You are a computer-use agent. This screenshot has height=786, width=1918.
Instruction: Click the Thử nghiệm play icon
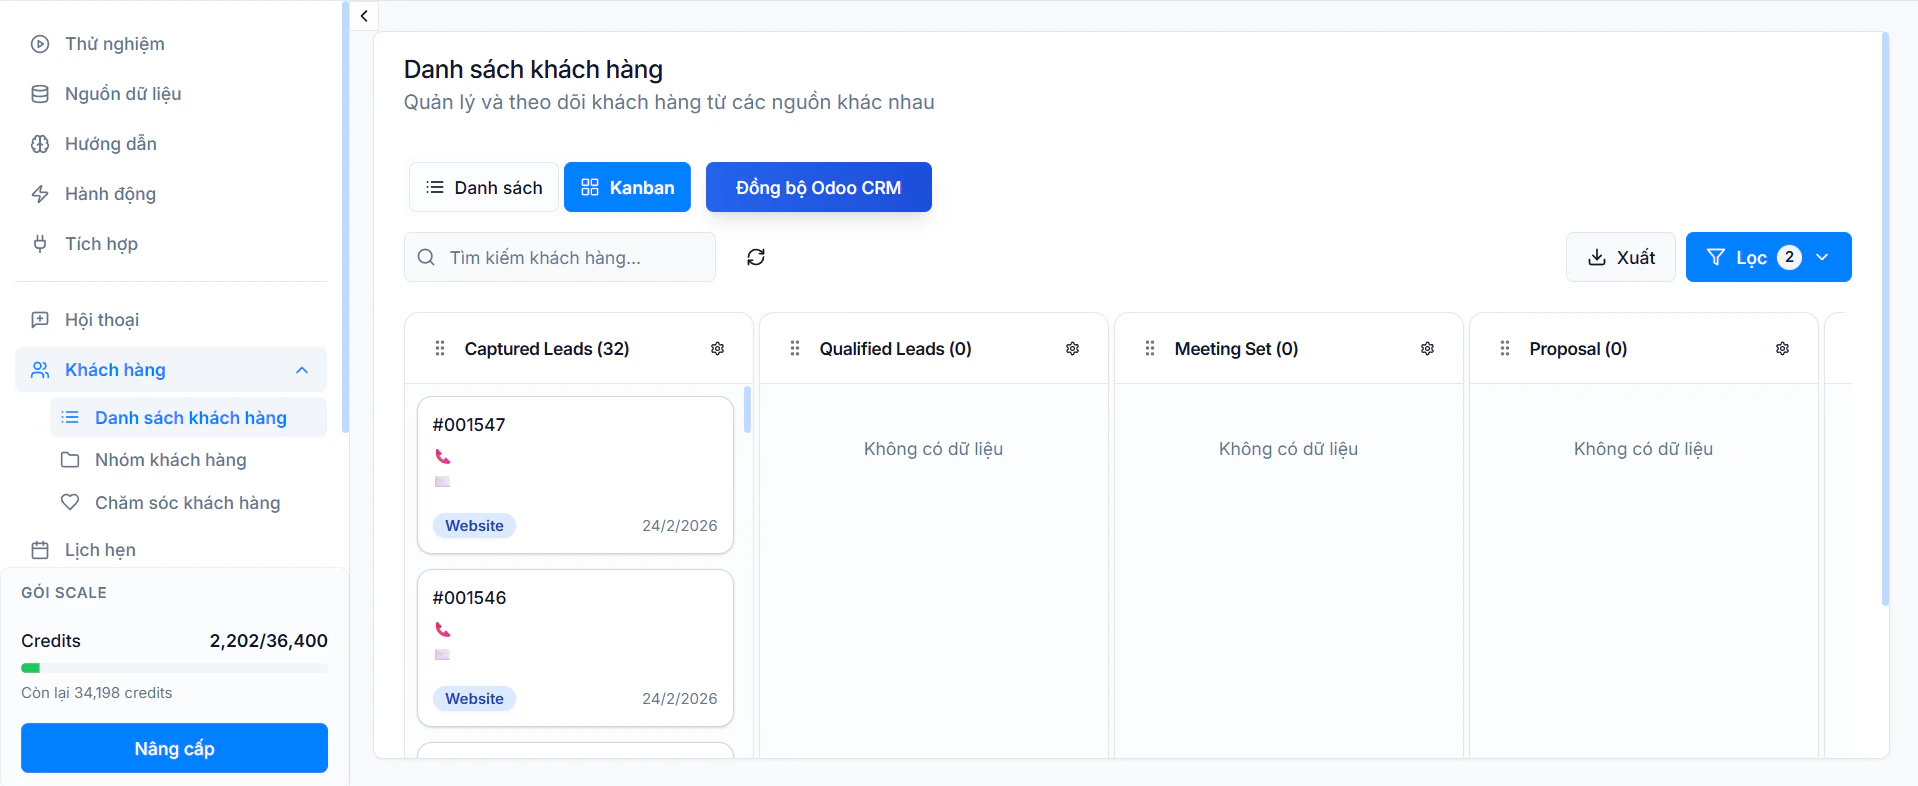click(40, 44)
